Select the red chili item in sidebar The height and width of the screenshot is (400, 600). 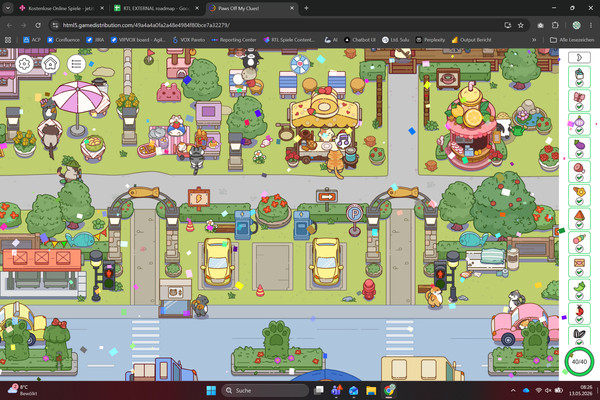click(579, 314)
